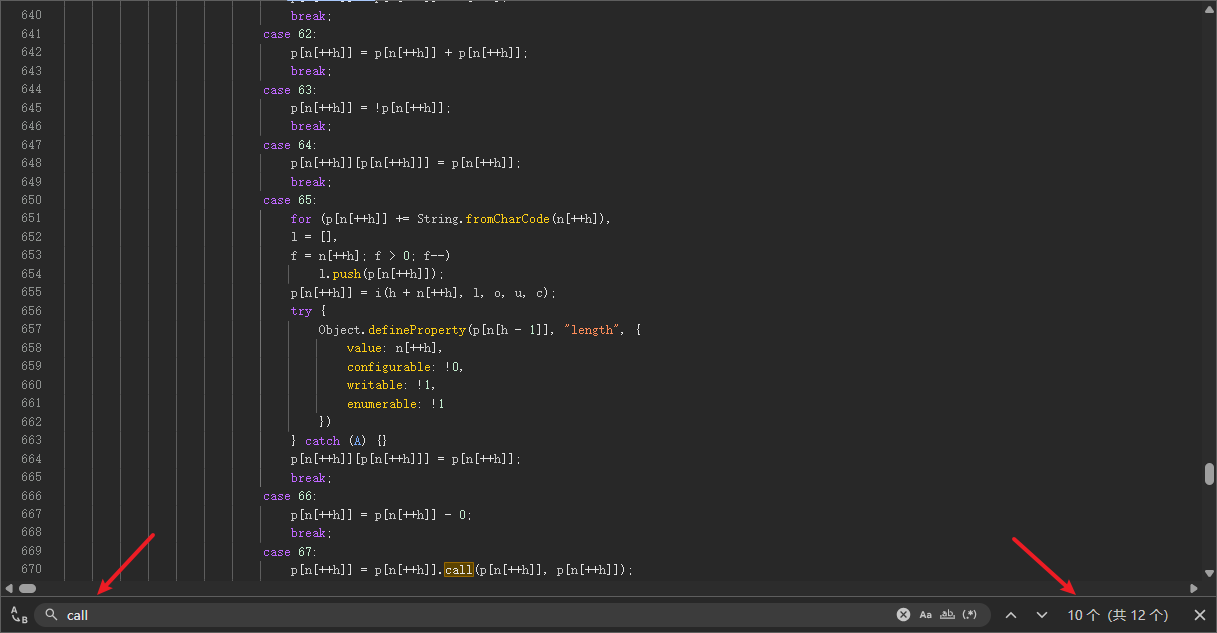Toggle the Aa match-case option
The image size is (1217, 633).
[x=926, y=615]
